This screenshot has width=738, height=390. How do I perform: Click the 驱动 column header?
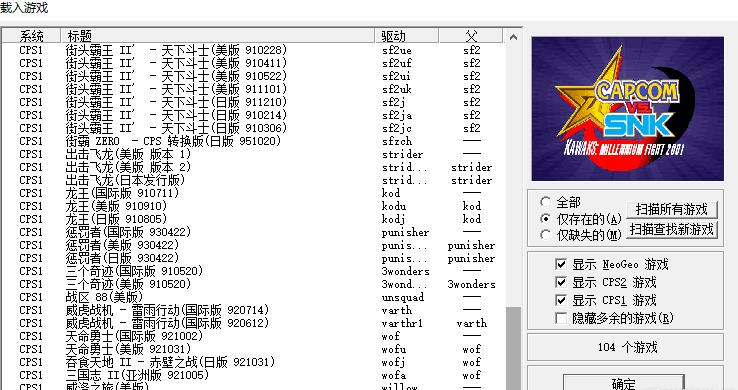coord(407,36)
